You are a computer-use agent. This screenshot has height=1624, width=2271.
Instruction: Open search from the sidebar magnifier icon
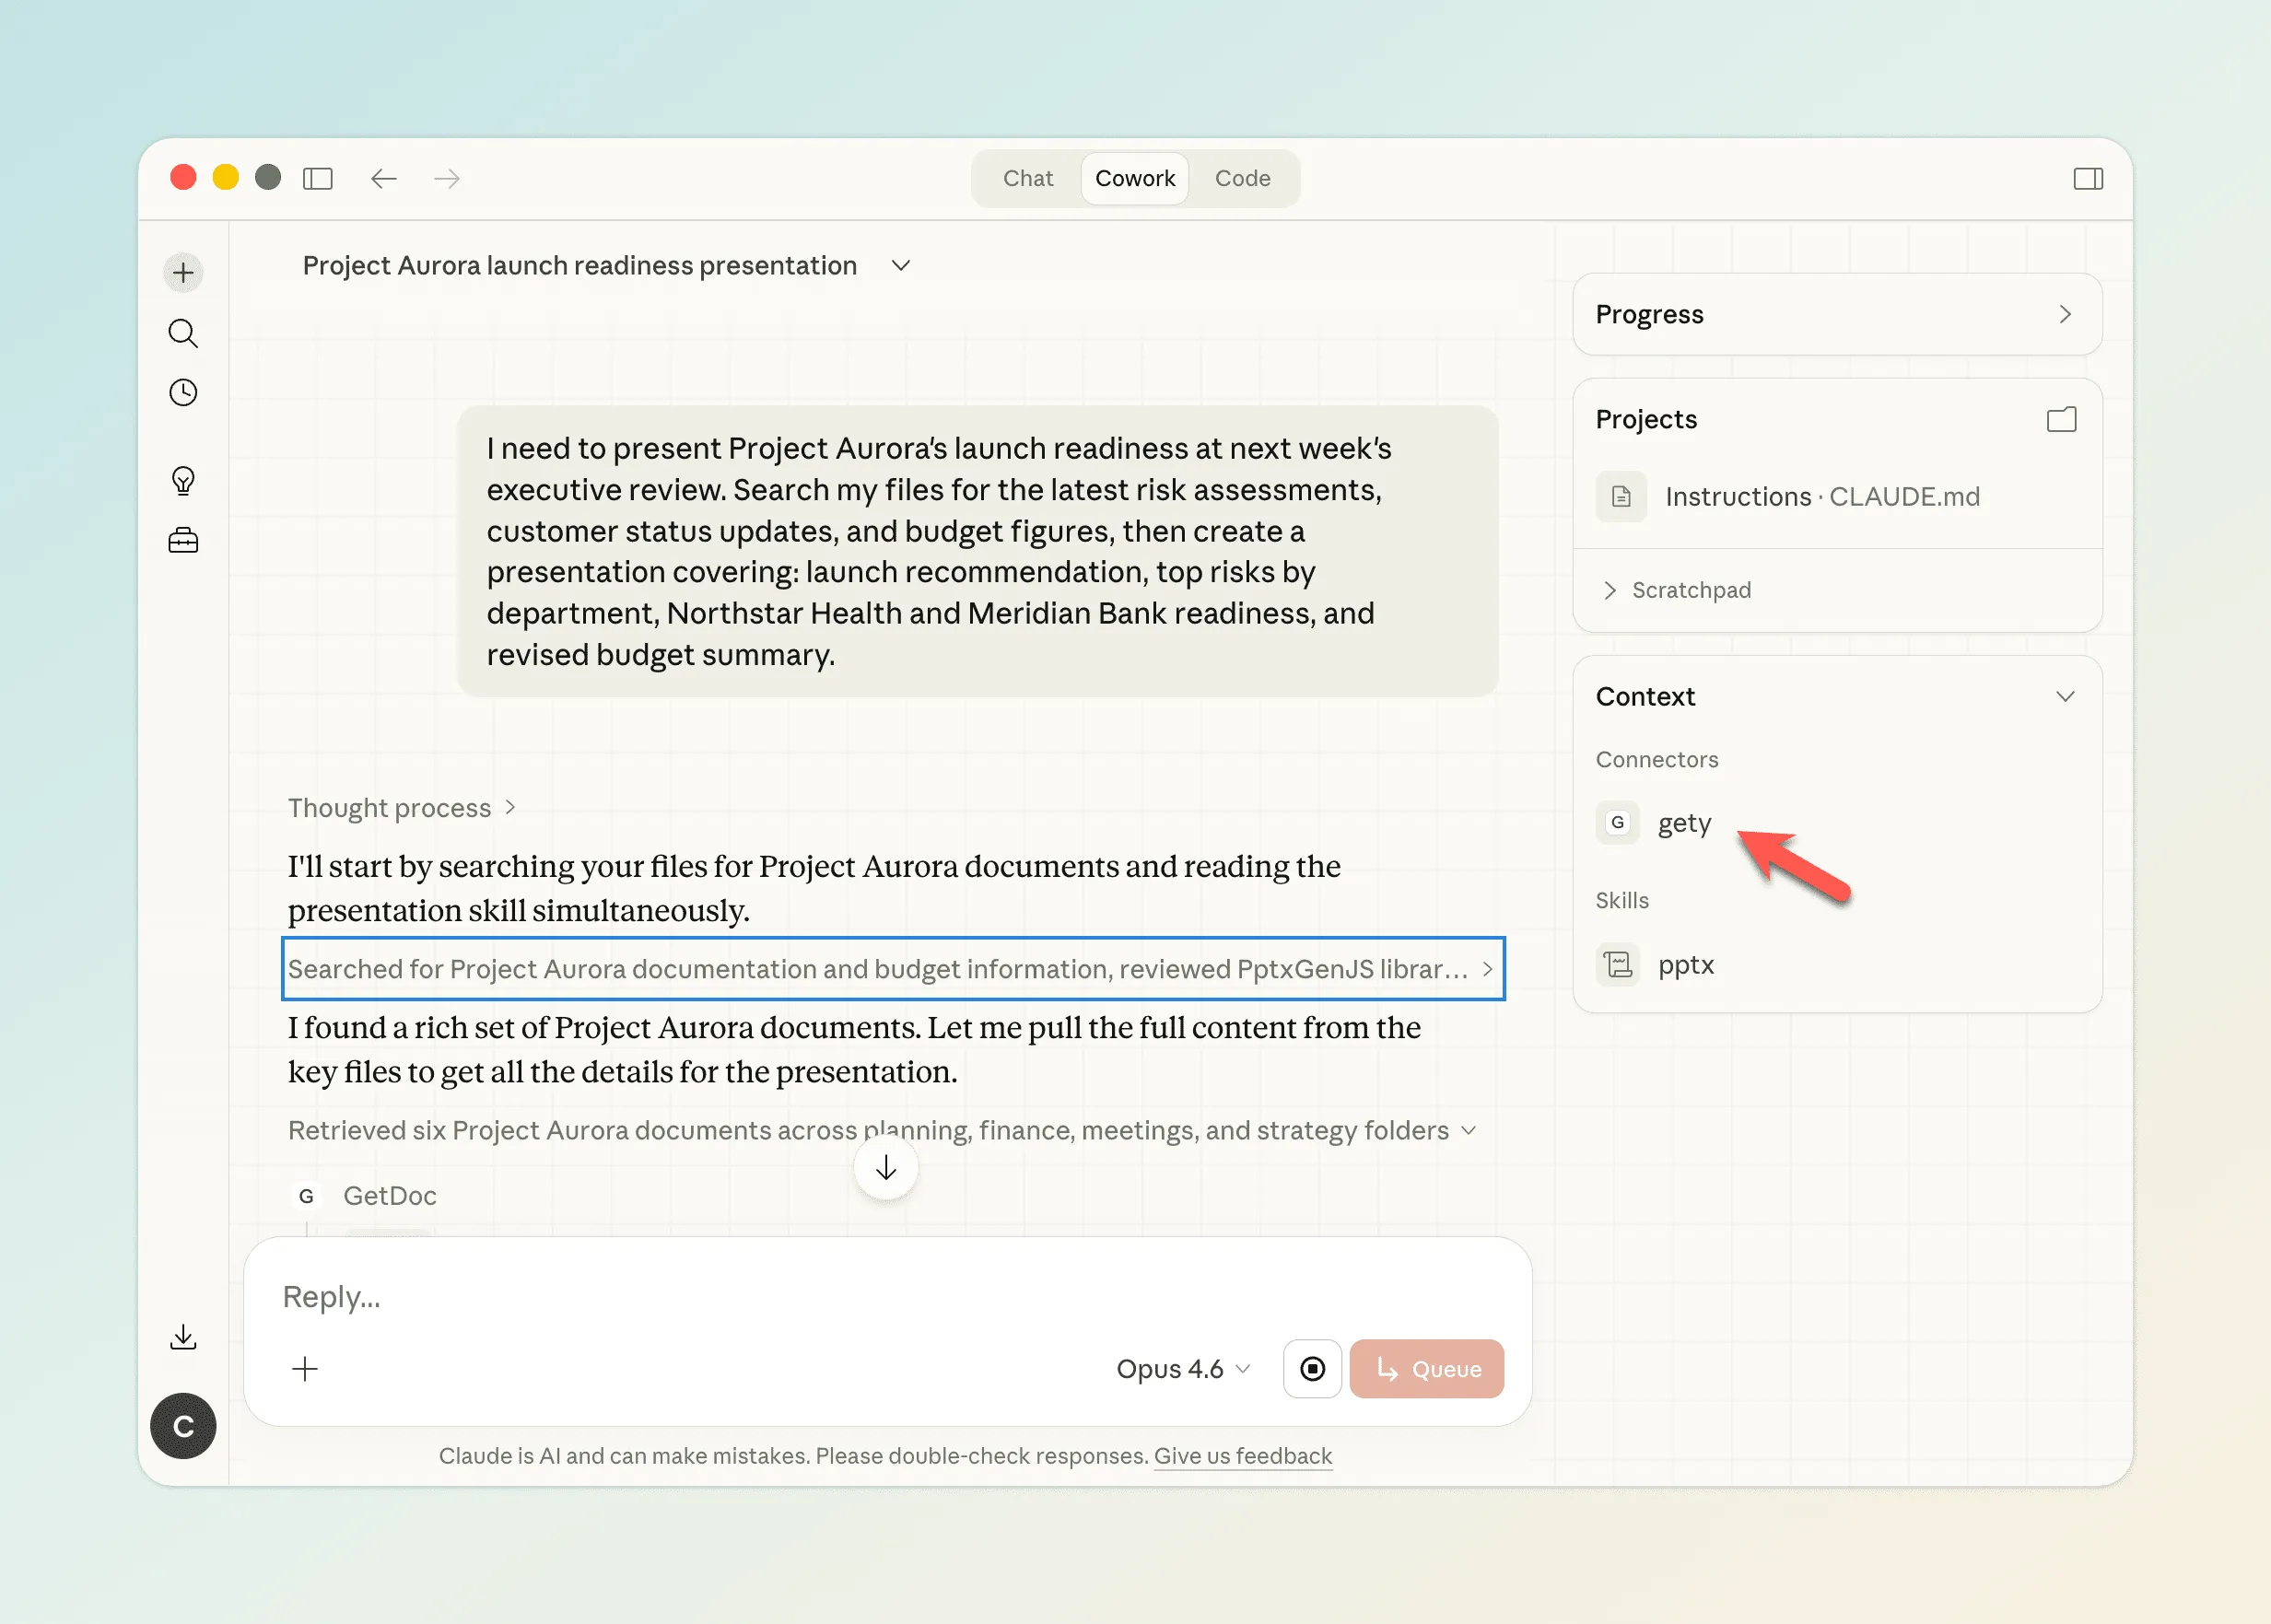[x=183, y=333]
